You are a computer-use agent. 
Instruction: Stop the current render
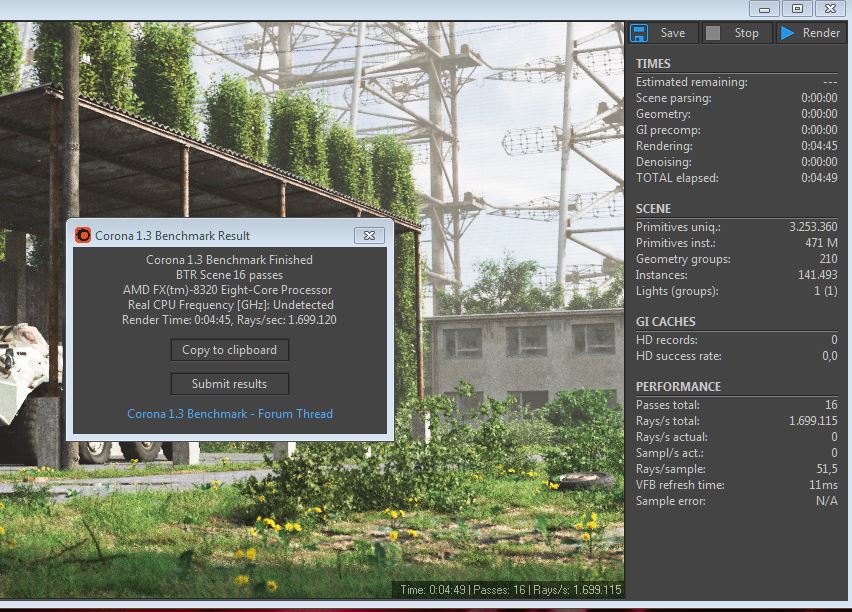tap(737, 33)
